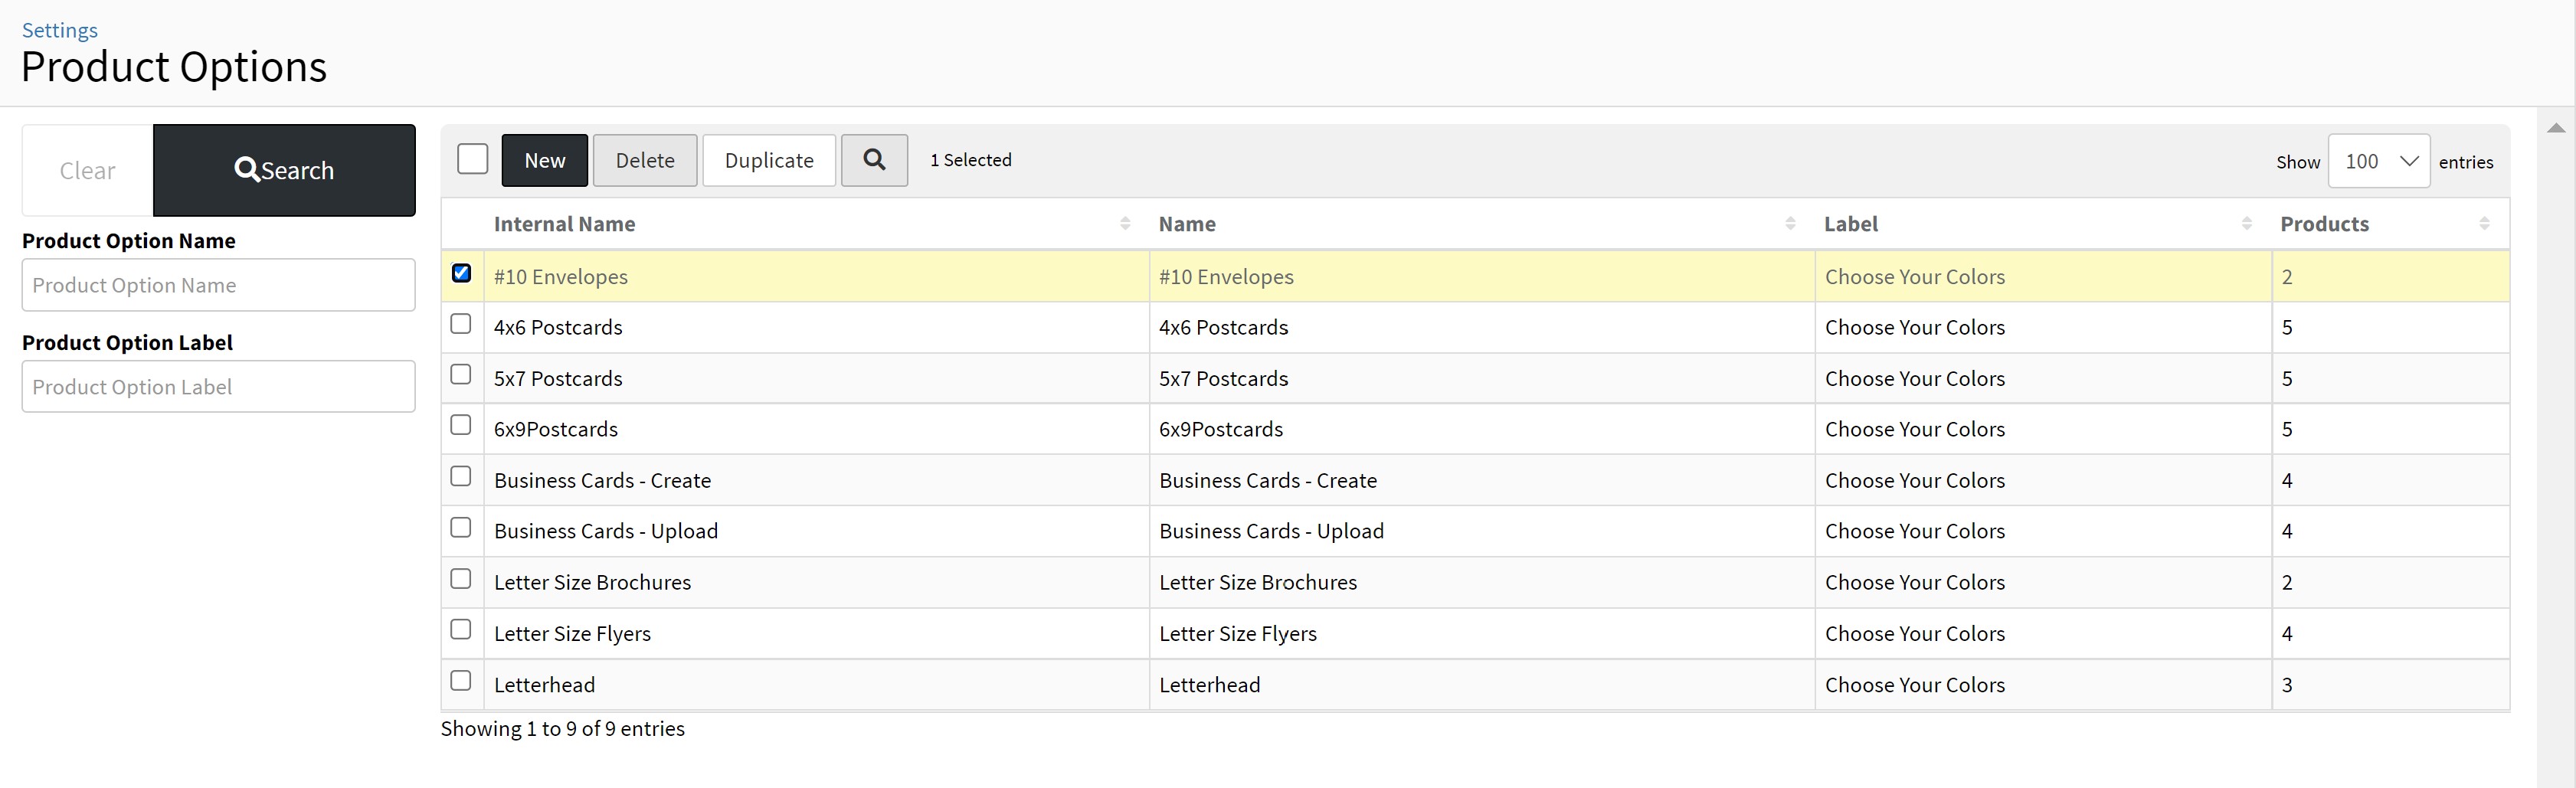Focus the Product Option Name field

pyautogui.click(x=218, y=285)
